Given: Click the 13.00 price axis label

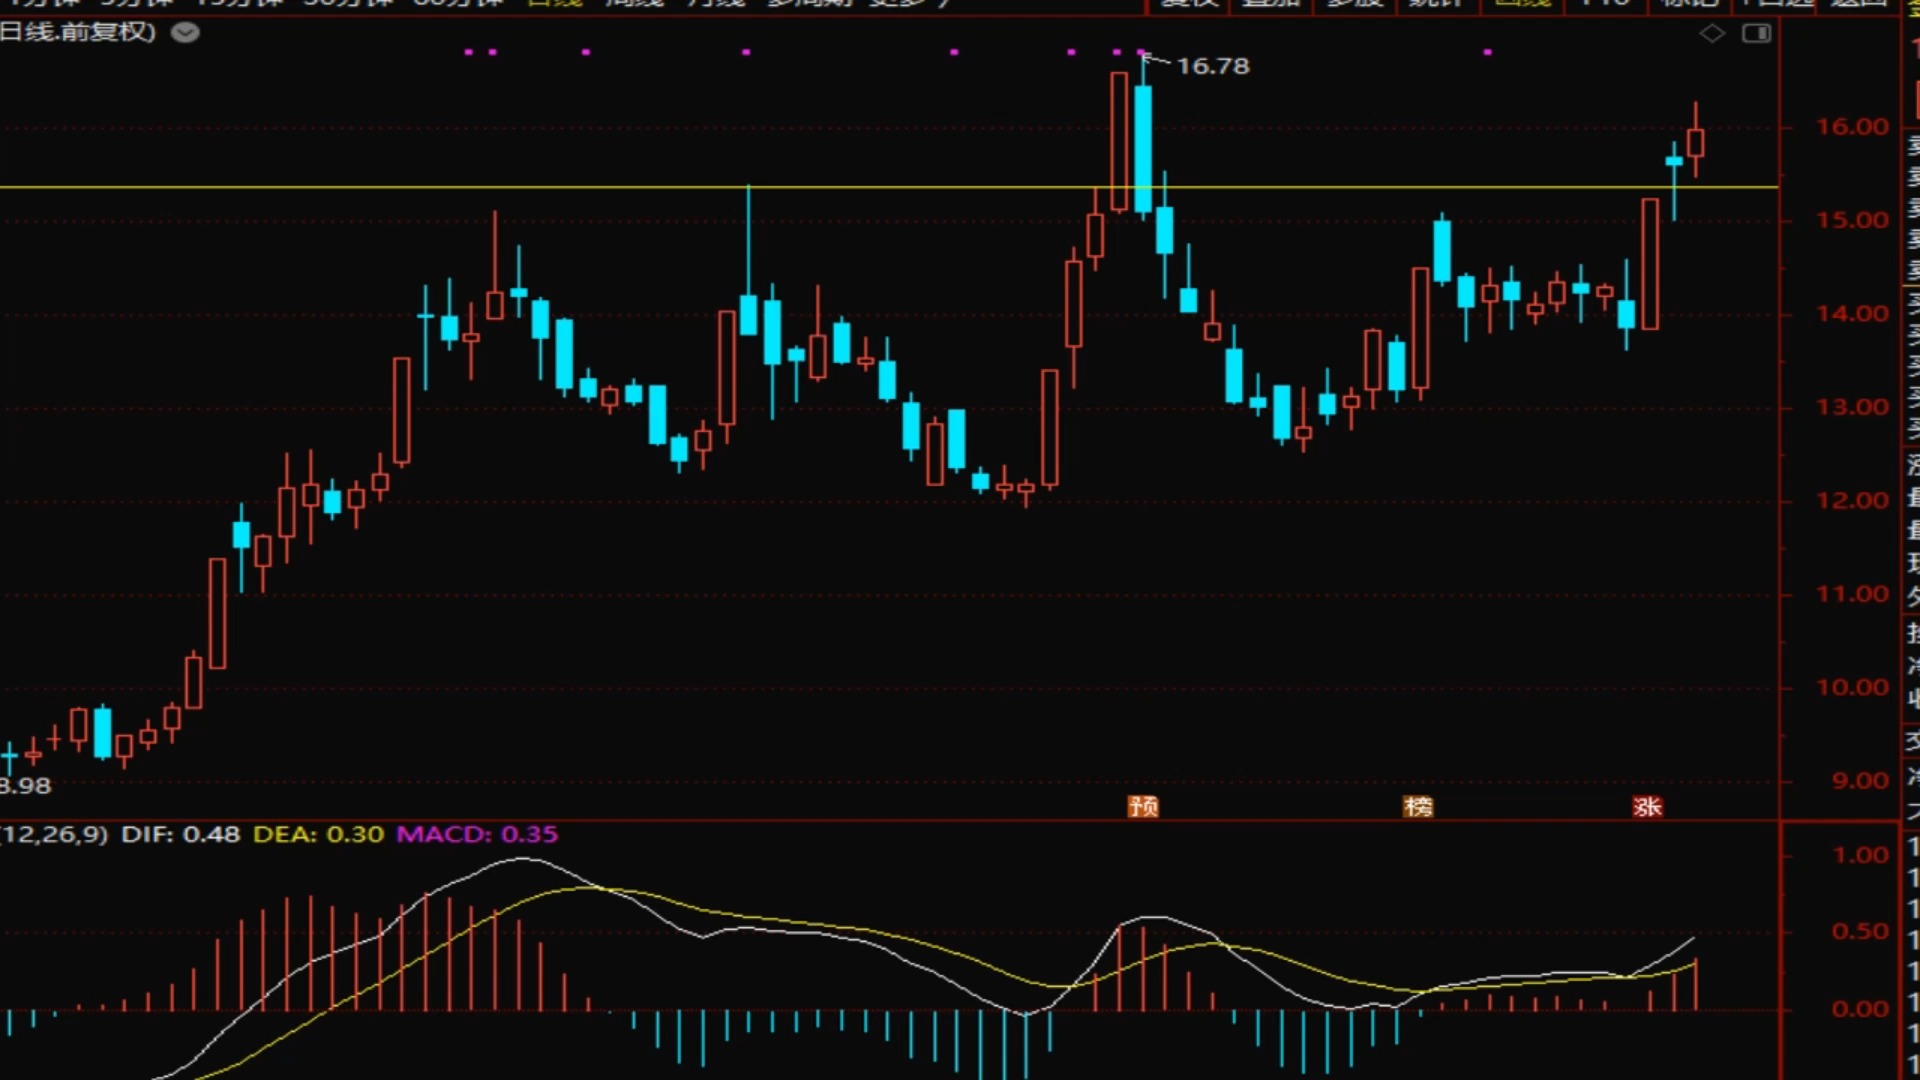Looking at the screenshot, I should 1852,407.
